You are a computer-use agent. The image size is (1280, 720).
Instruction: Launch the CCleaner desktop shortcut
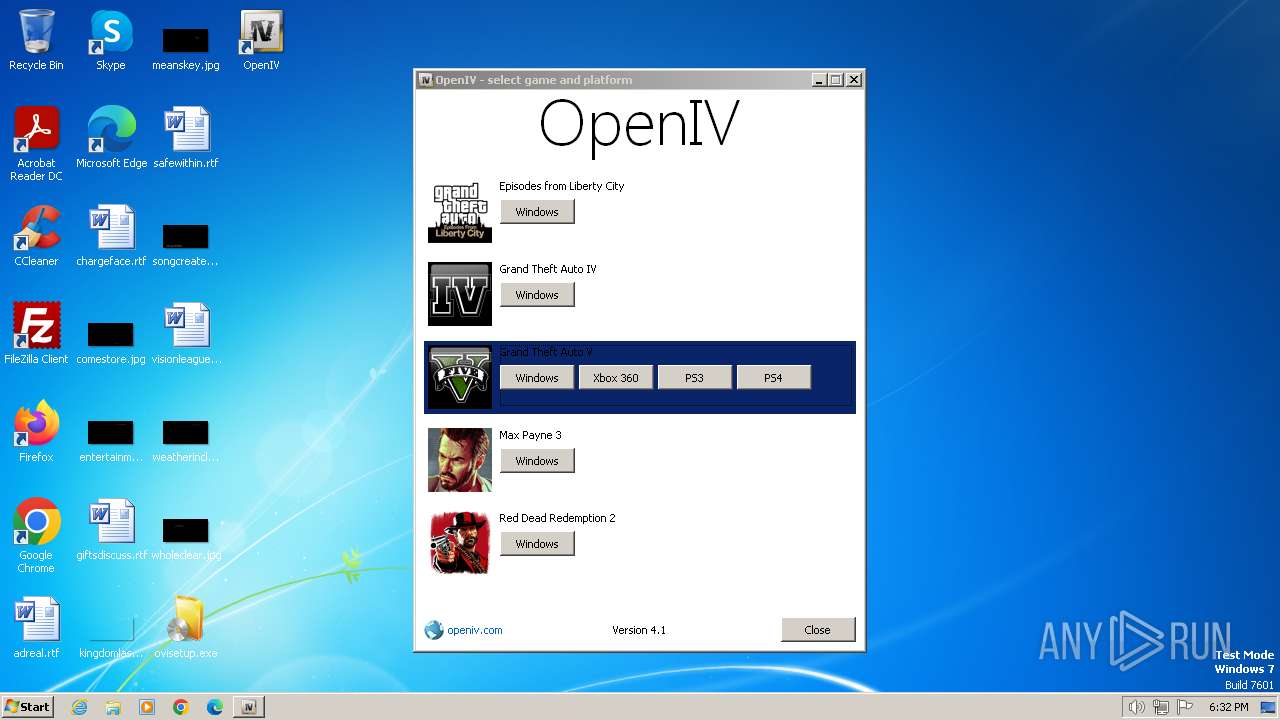pos(36,235)
